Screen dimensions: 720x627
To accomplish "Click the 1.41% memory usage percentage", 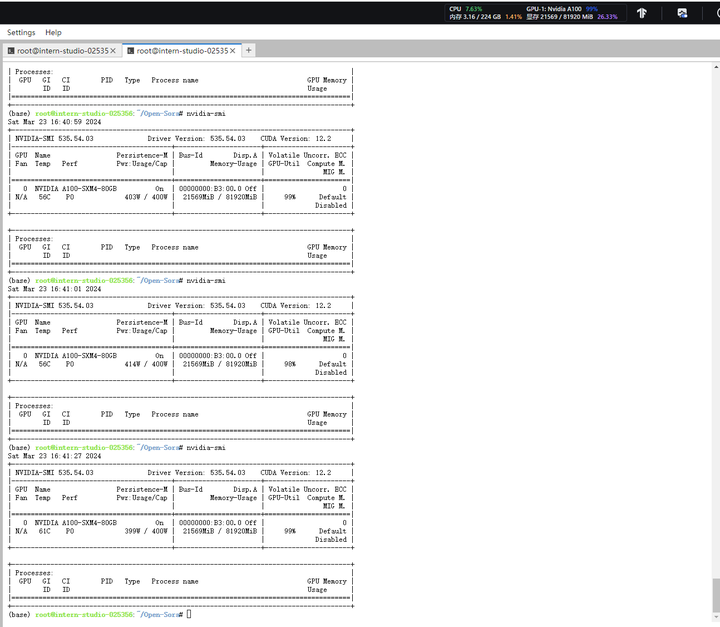I will [513, 17].
